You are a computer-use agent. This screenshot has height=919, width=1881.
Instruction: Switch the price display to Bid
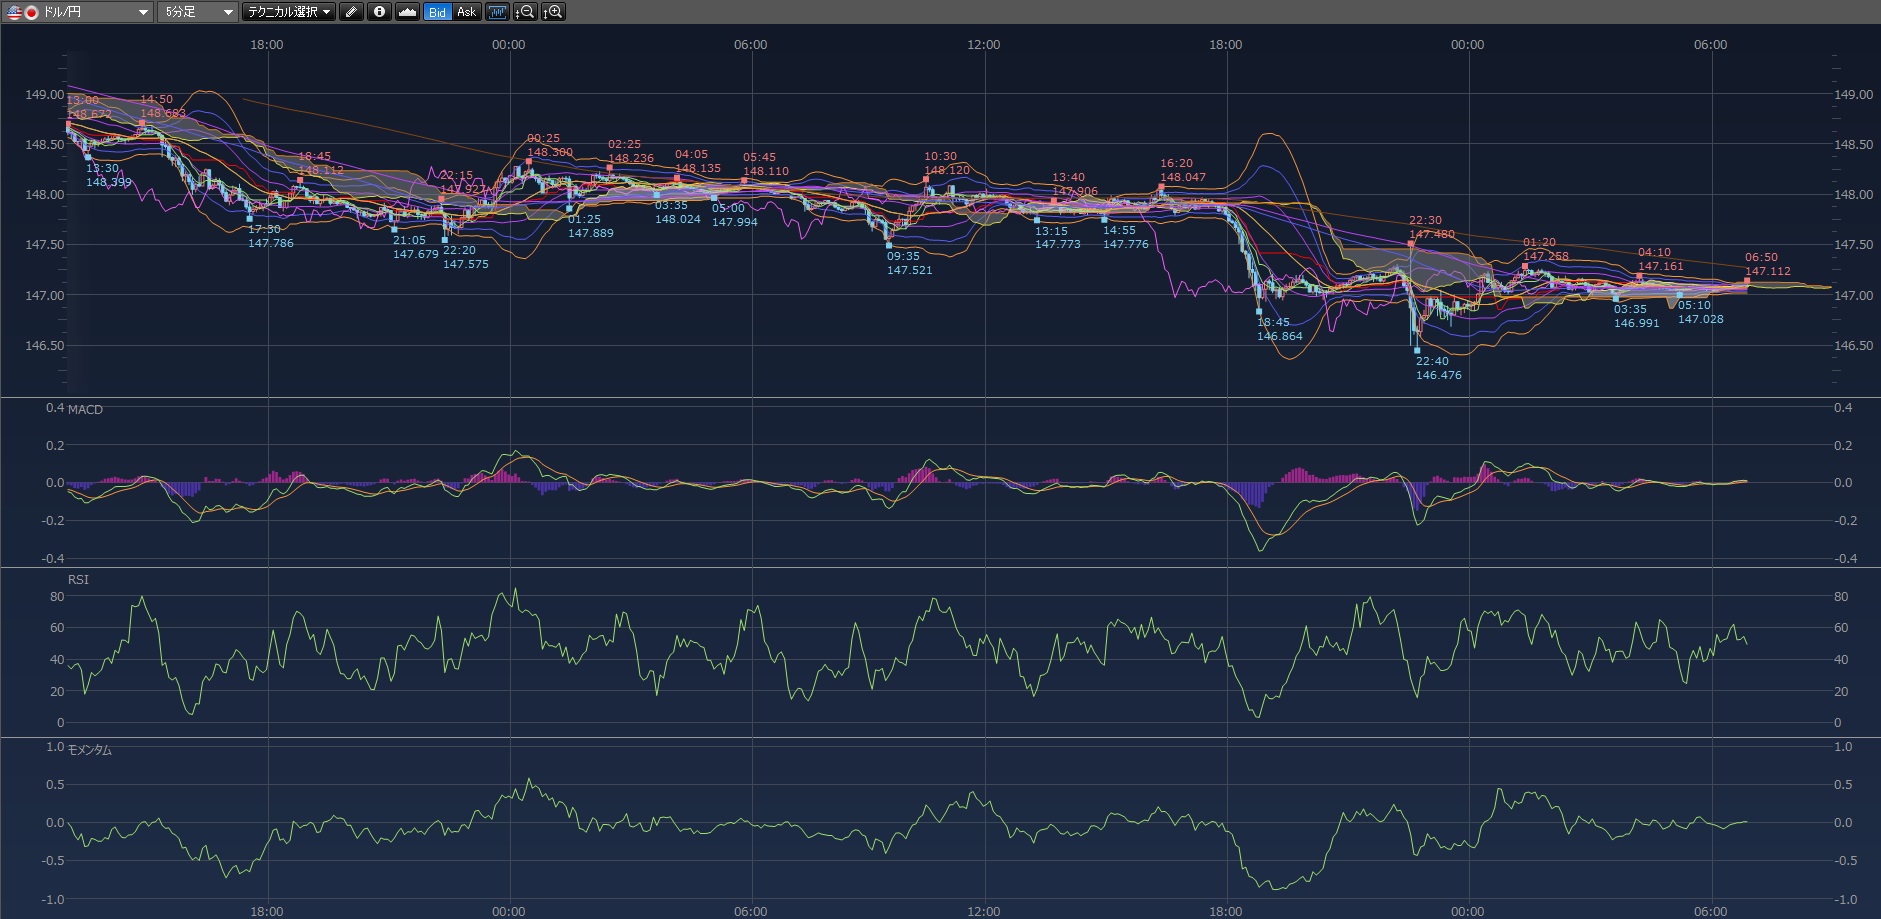tap(437, 12)
